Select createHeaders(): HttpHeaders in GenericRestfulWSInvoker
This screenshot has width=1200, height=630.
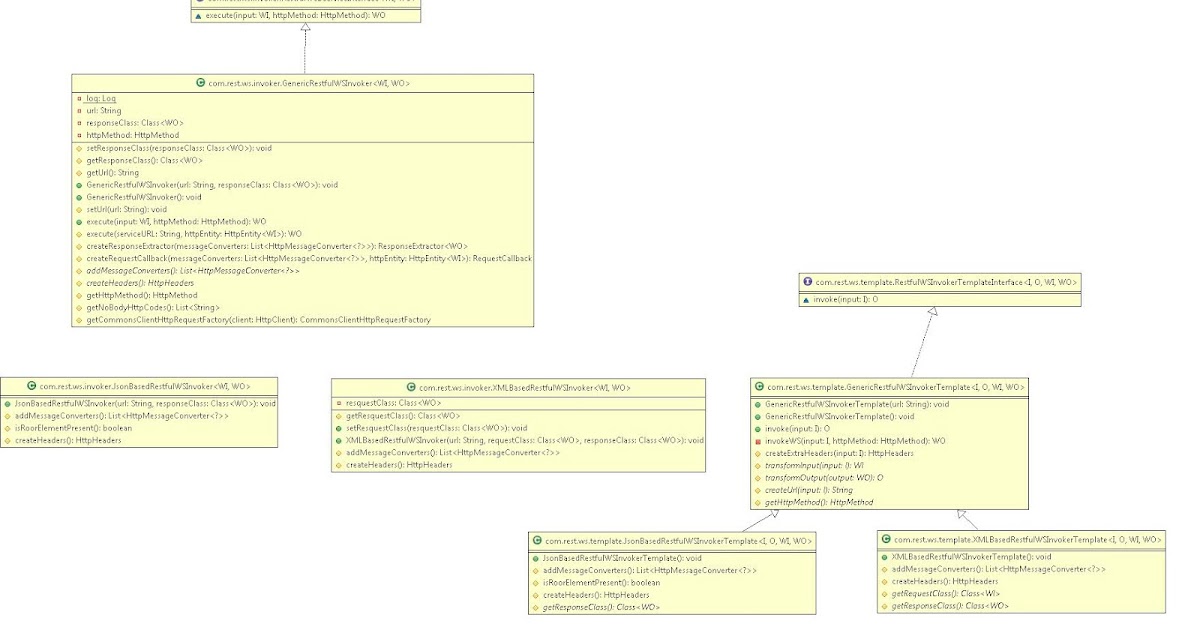pyautogui.click(x=141, y=283)
